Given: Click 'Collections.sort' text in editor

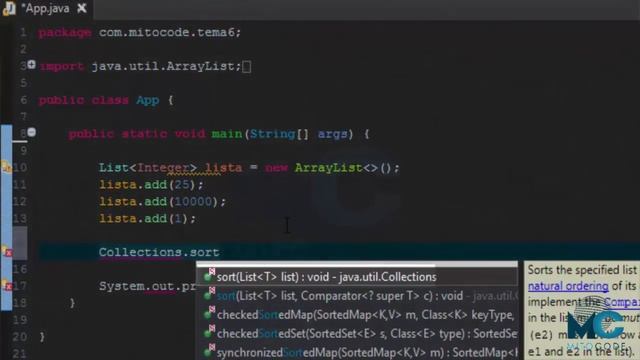Looking at the screenshot, I should [x=159, y=252].
